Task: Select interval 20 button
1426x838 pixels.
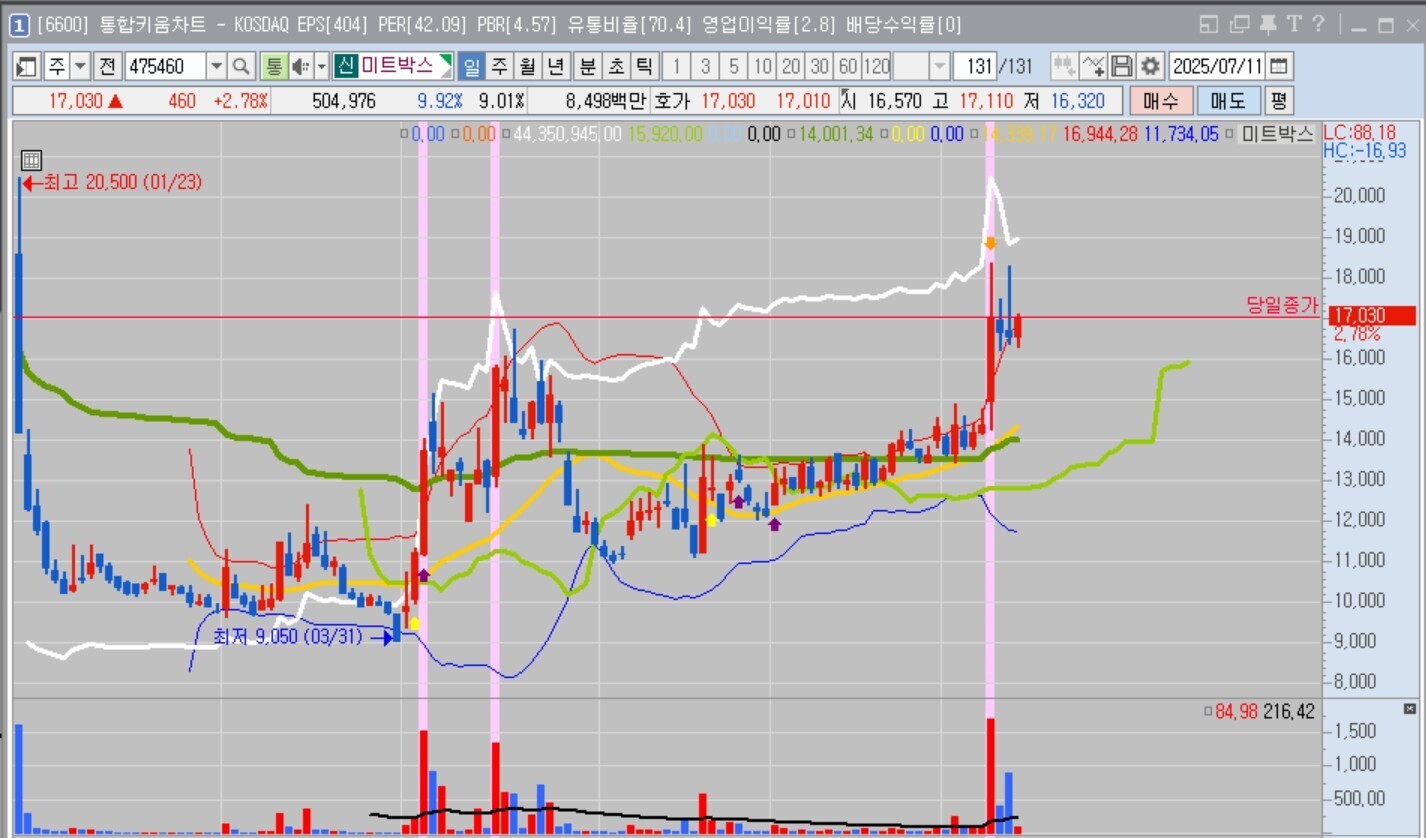Action: (791, 67)
